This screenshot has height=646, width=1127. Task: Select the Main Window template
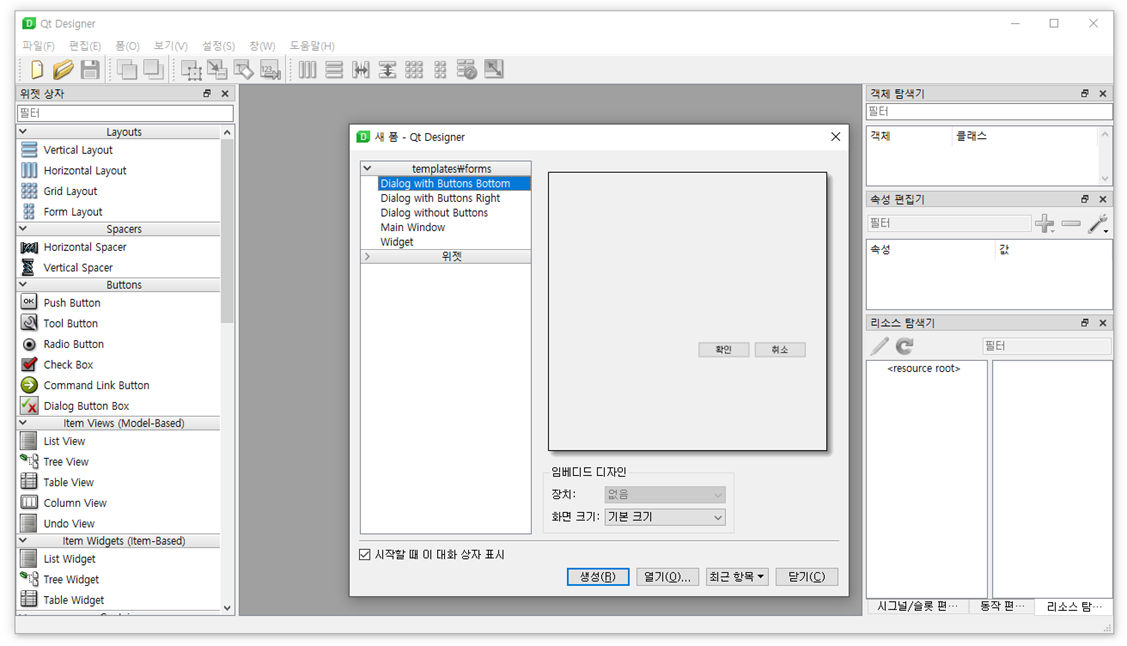[413, 227]
